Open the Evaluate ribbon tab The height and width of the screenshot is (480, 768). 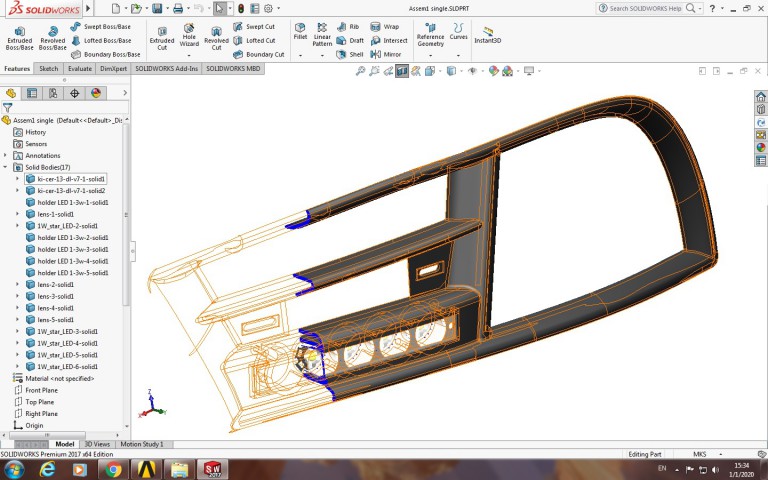coord(80,69)
